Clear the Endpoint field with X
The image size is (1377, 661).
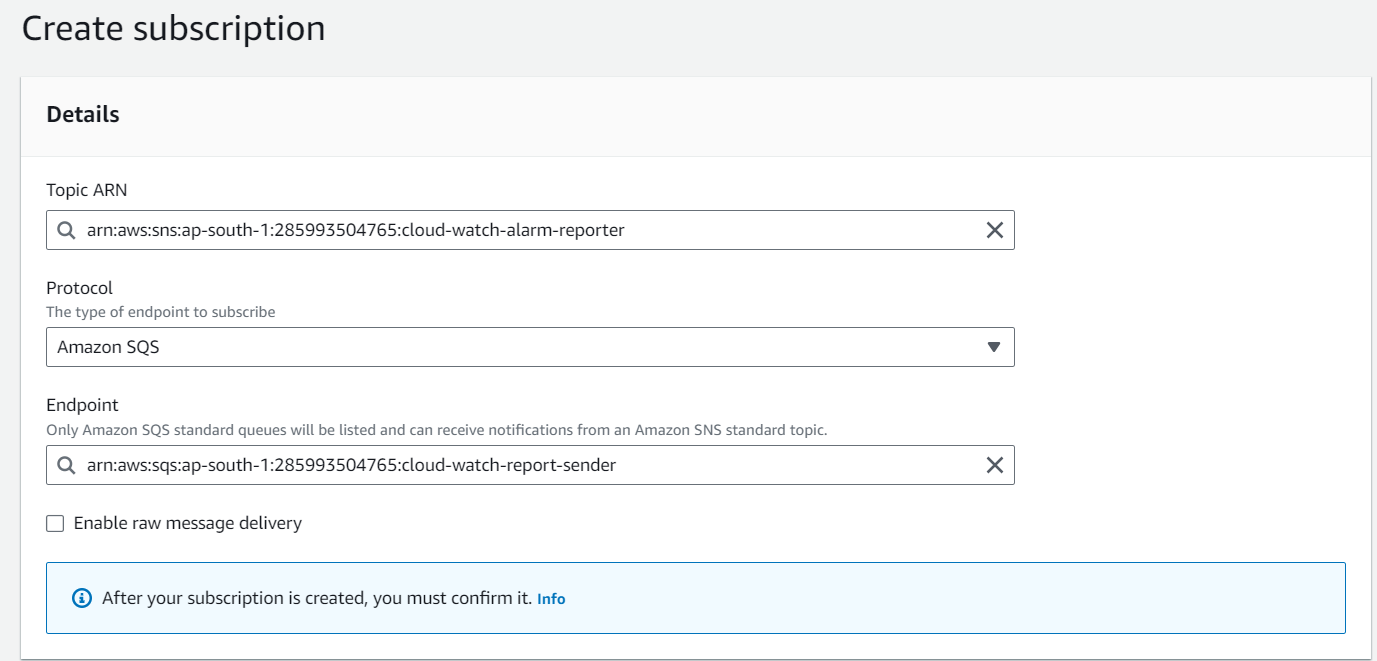[995, 465]
